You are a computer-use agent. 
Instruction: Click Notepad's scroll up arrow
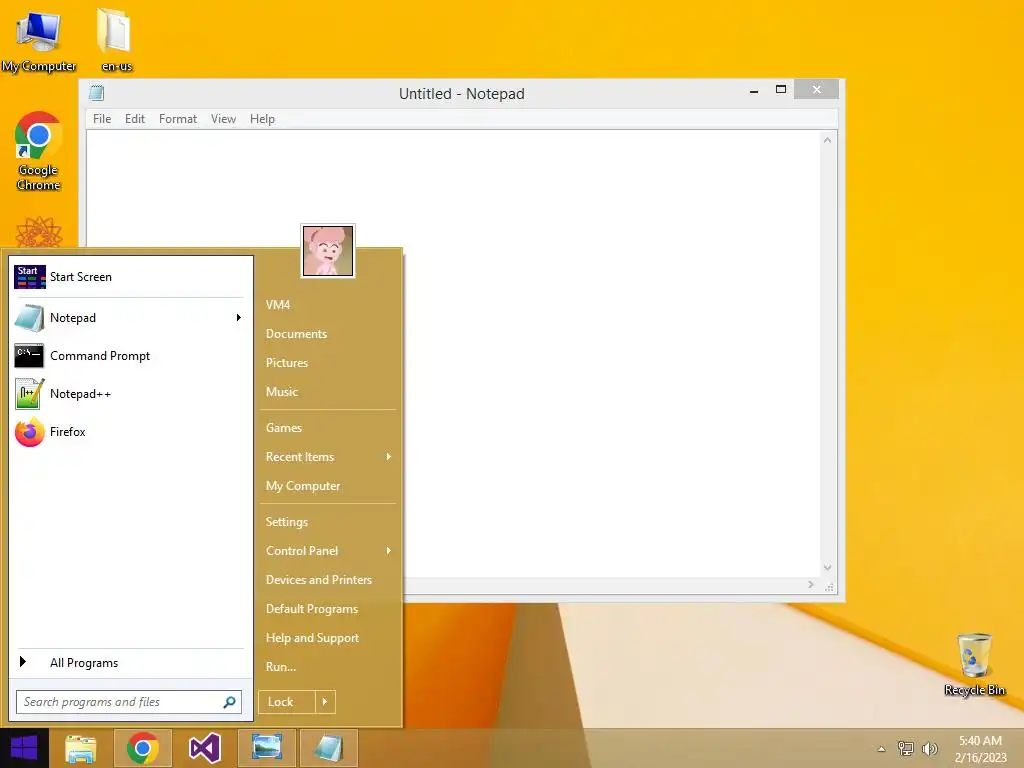point(827,140)
